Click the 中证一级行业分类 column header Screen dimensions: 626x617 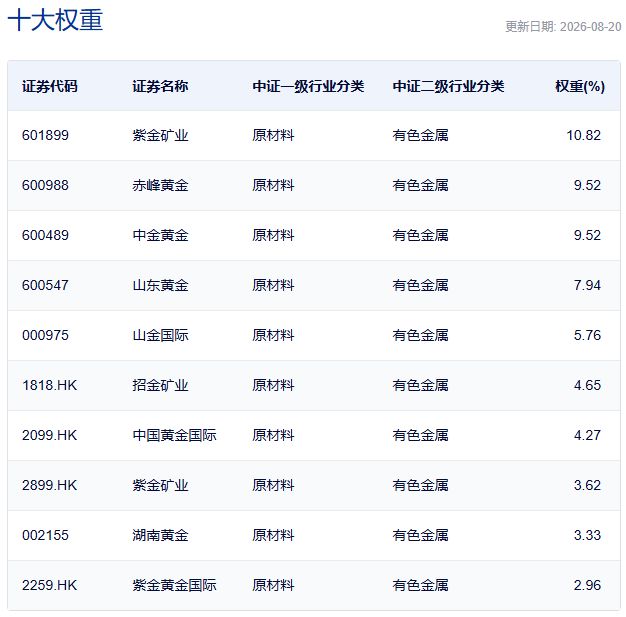coord(308,86)
